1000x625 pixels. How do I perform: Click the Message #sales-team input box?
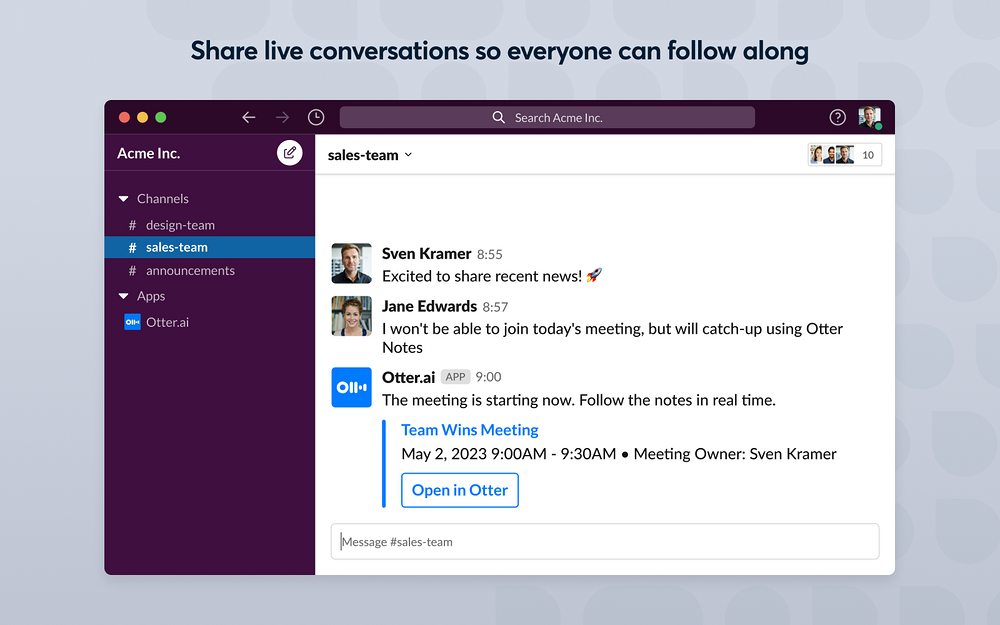[605, 541]
